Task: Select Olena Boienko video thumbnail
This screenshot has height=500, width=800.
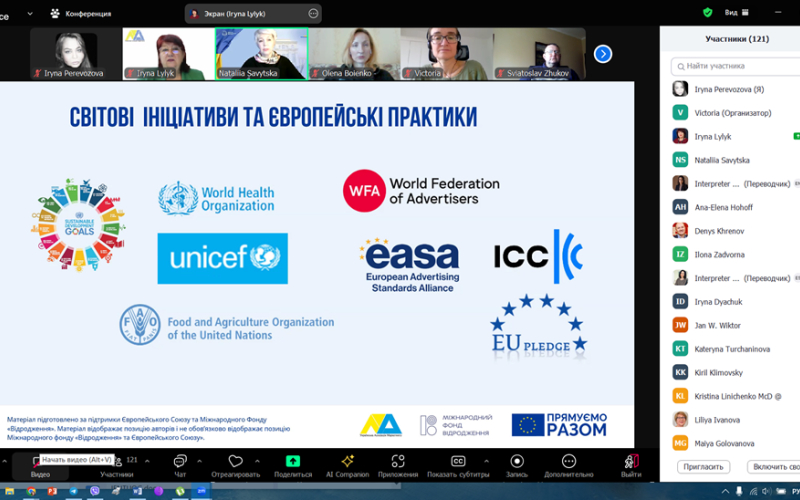Action: click(354, 54)
